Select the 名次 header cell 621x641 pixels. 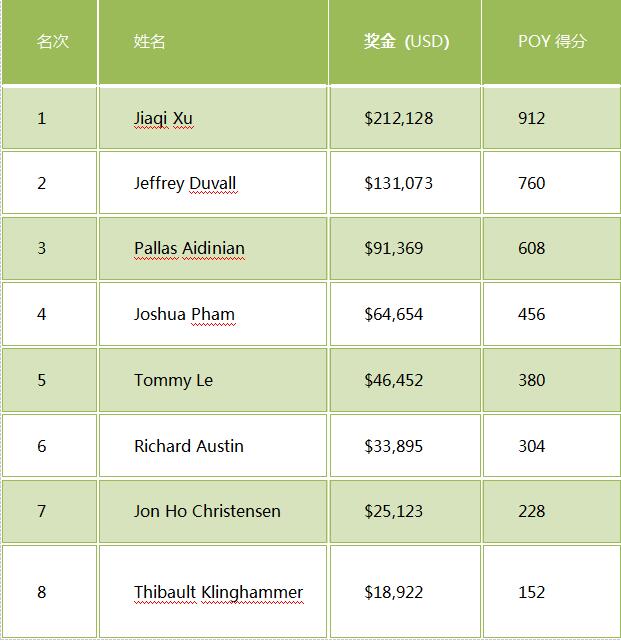pyautogui.click(x=49, y=42)
